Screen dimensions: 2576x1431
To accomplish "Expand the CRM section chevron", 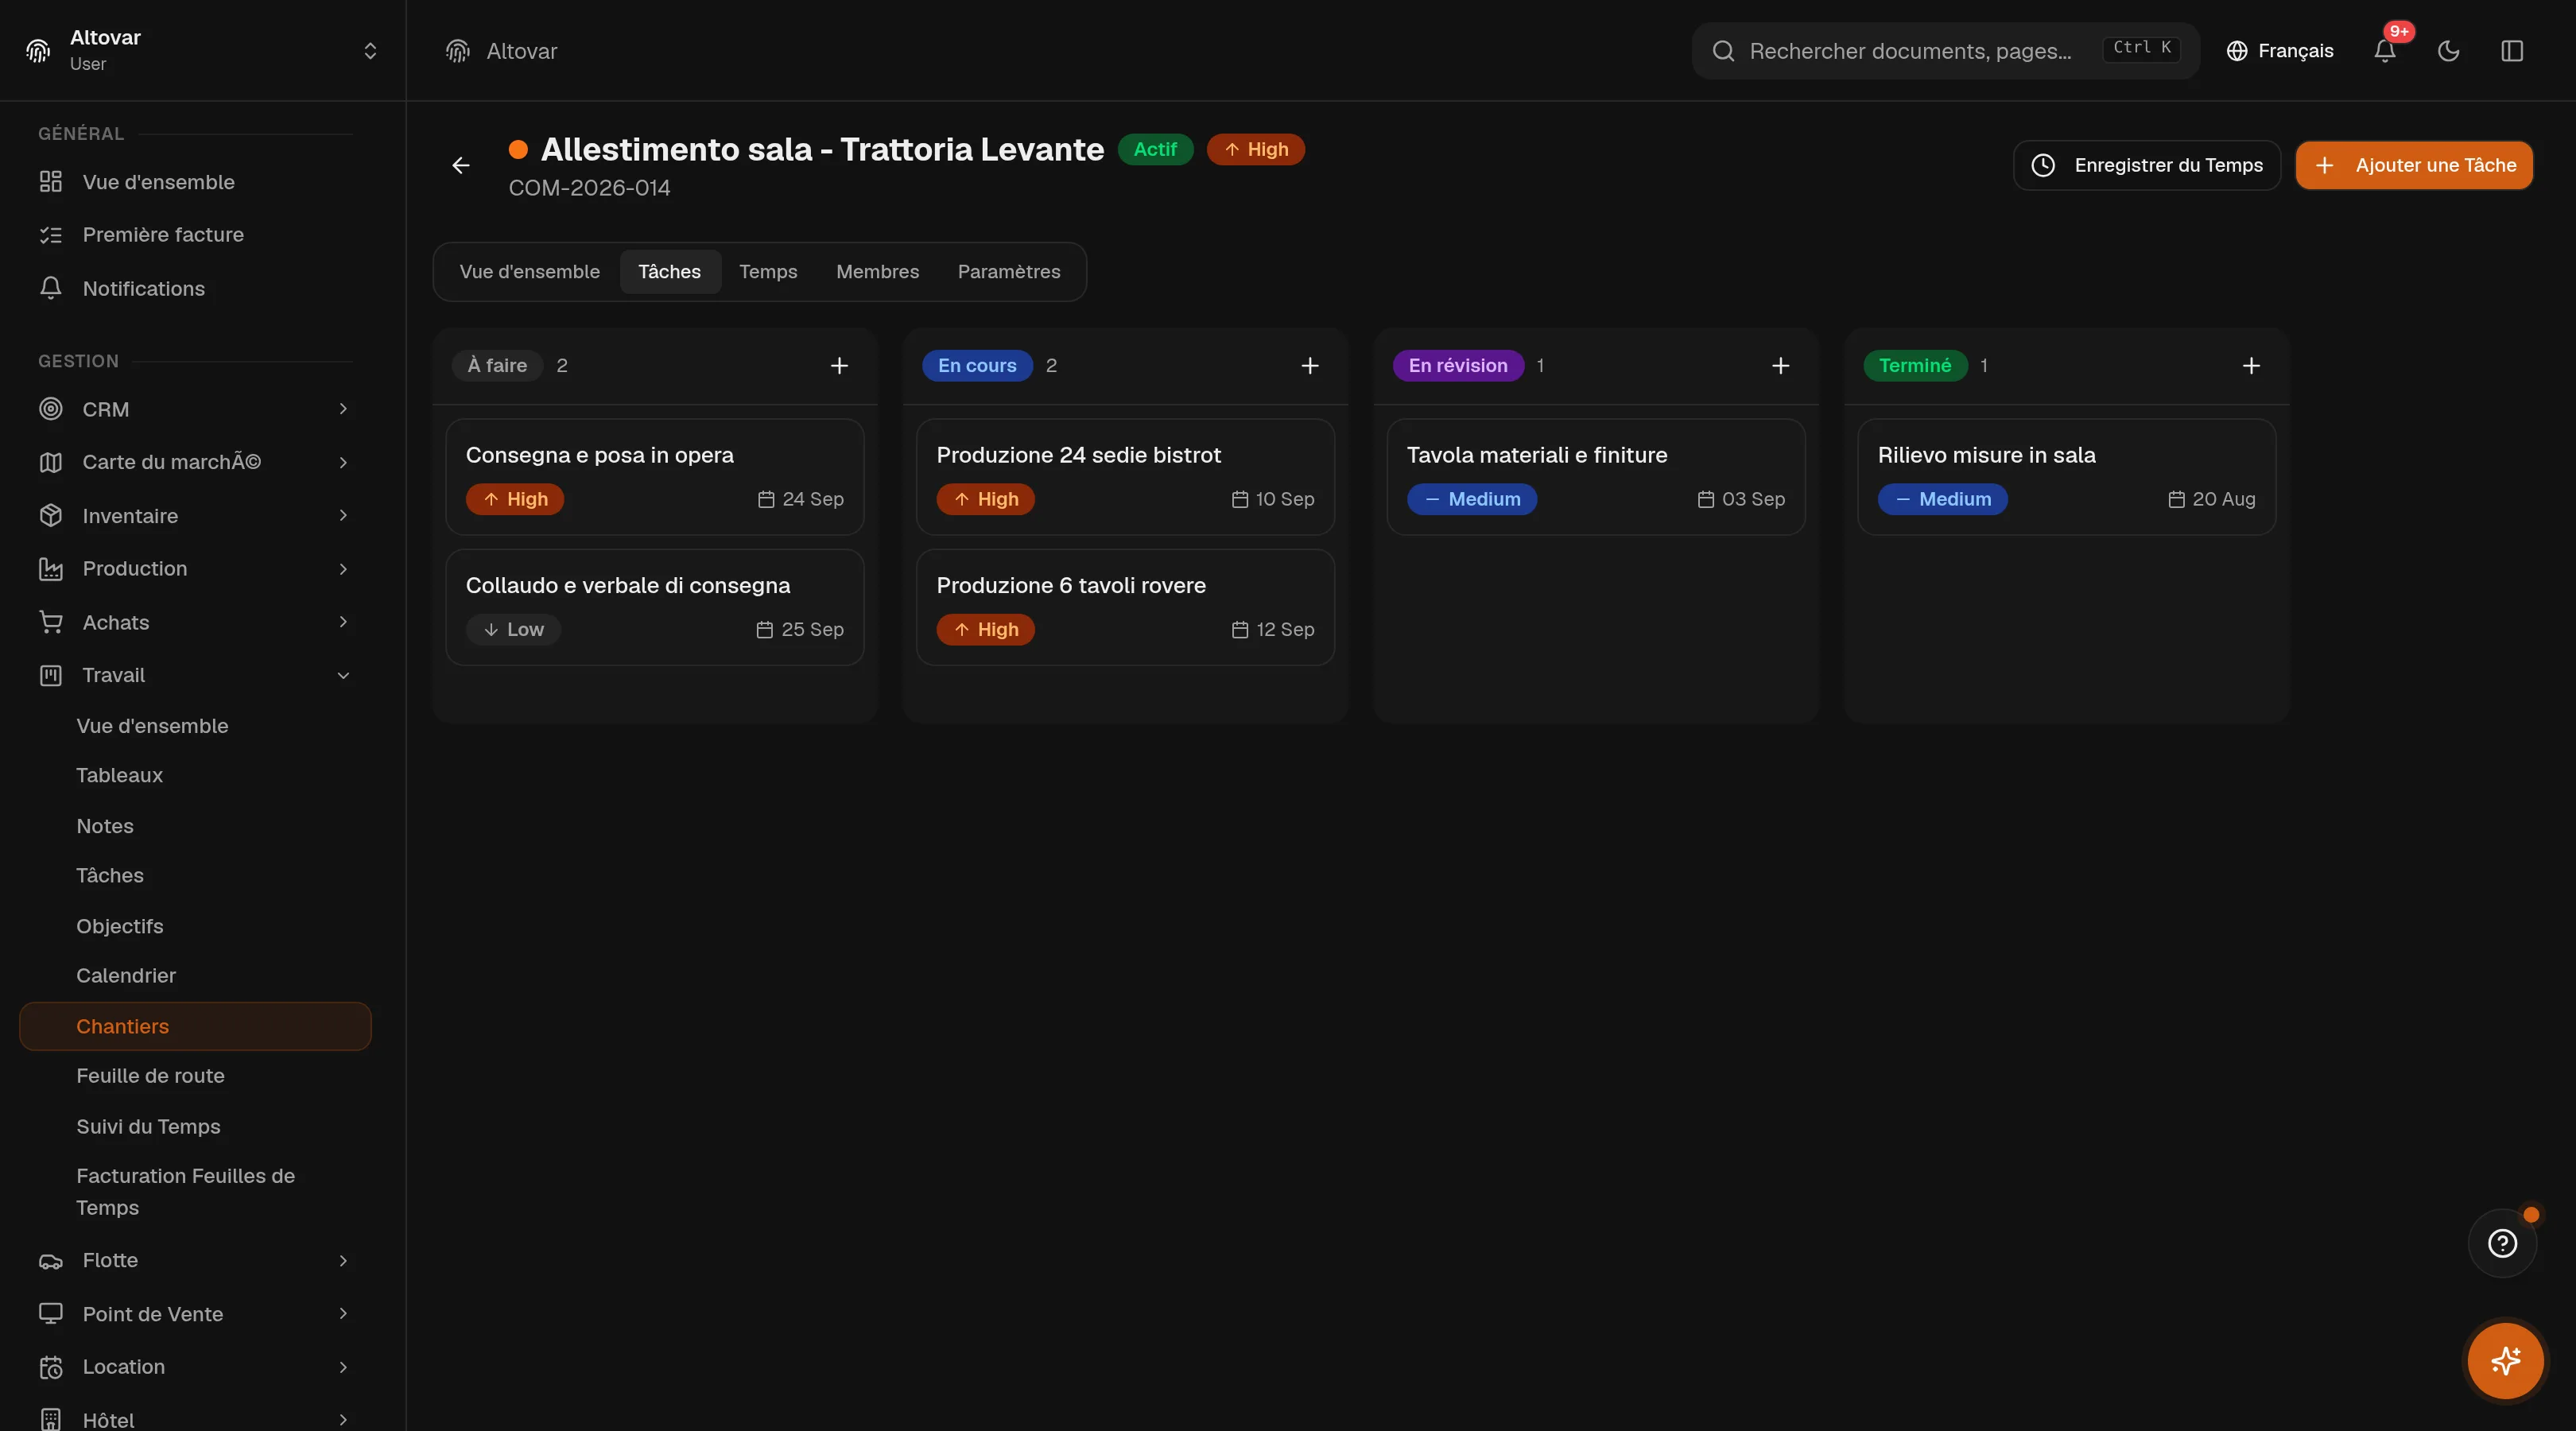I will pyautogui.click(x=343, y=409).
